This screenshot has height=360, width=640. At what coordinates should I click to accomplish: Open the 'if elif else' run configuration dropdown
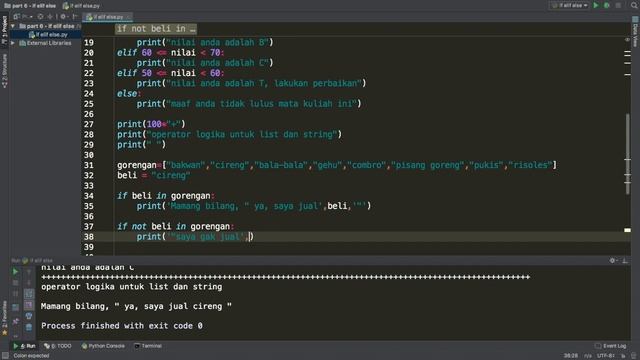coord(570,5)
